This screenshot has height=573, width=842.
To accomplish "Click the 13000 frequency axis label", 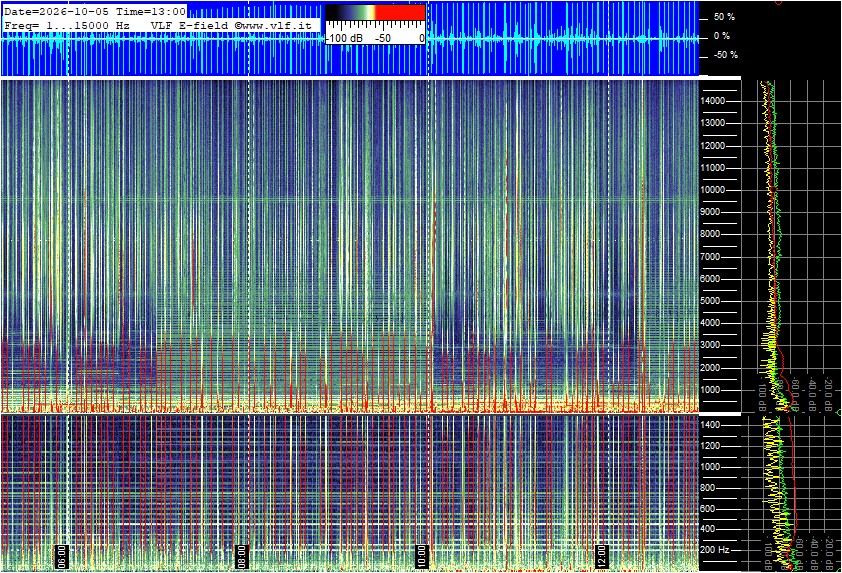I will [713, 123].
